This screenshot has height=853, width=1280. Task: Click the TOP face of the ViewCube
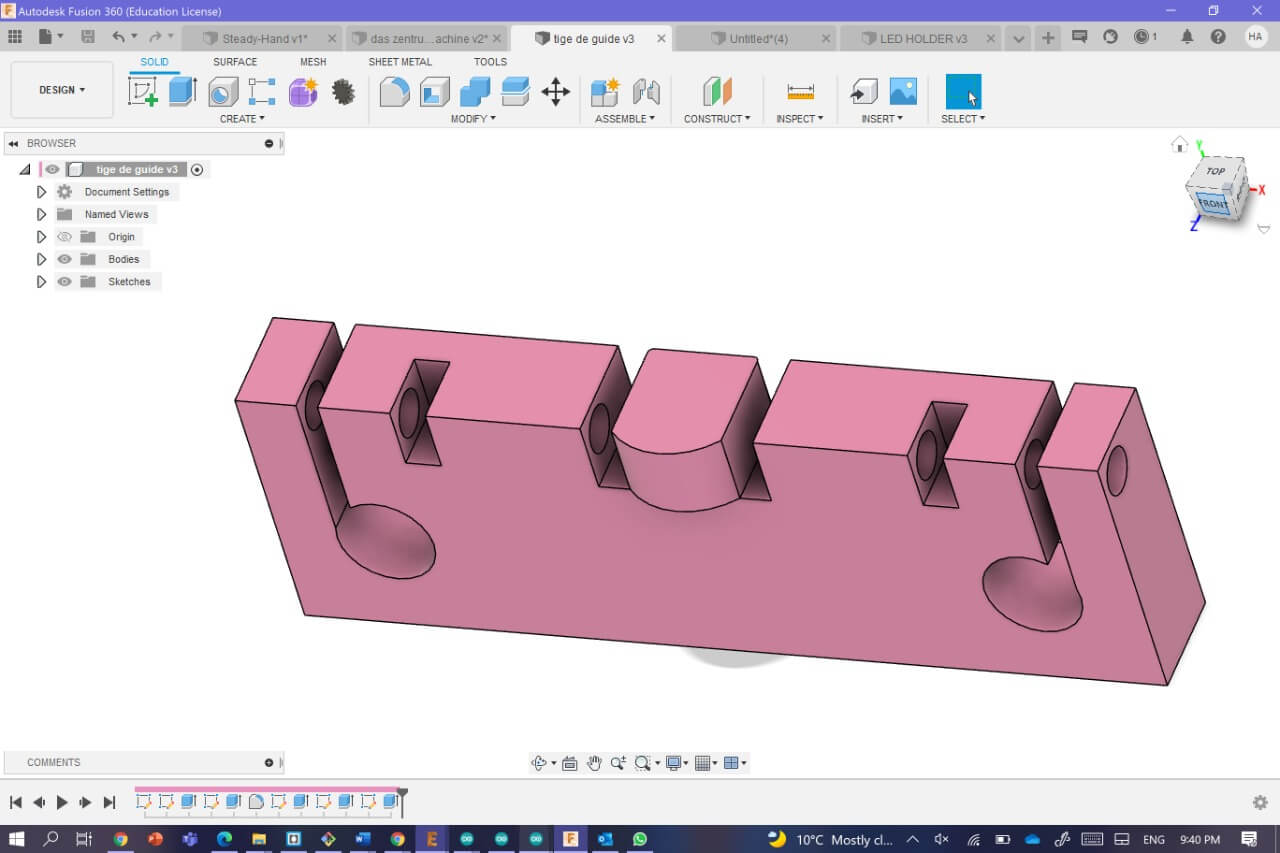coord(1215,171)
